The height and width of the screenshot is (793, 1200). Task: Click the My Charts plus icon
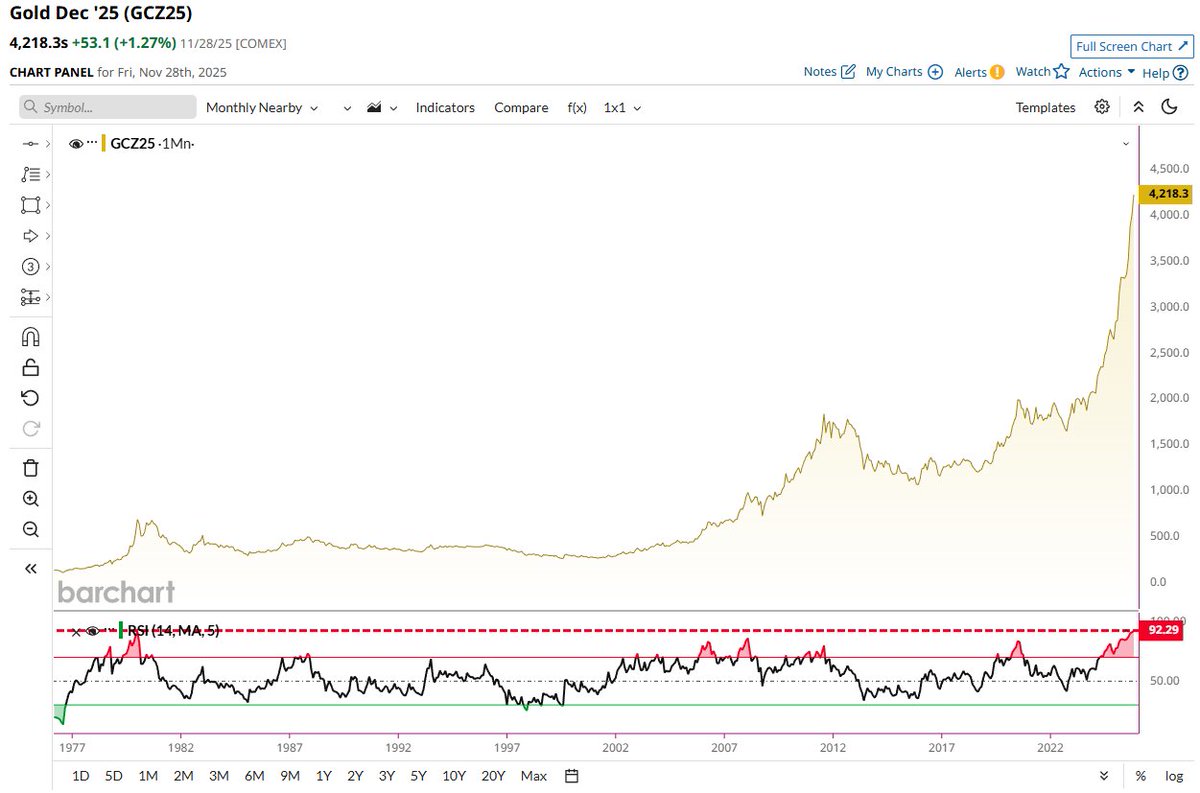[936, 72]
